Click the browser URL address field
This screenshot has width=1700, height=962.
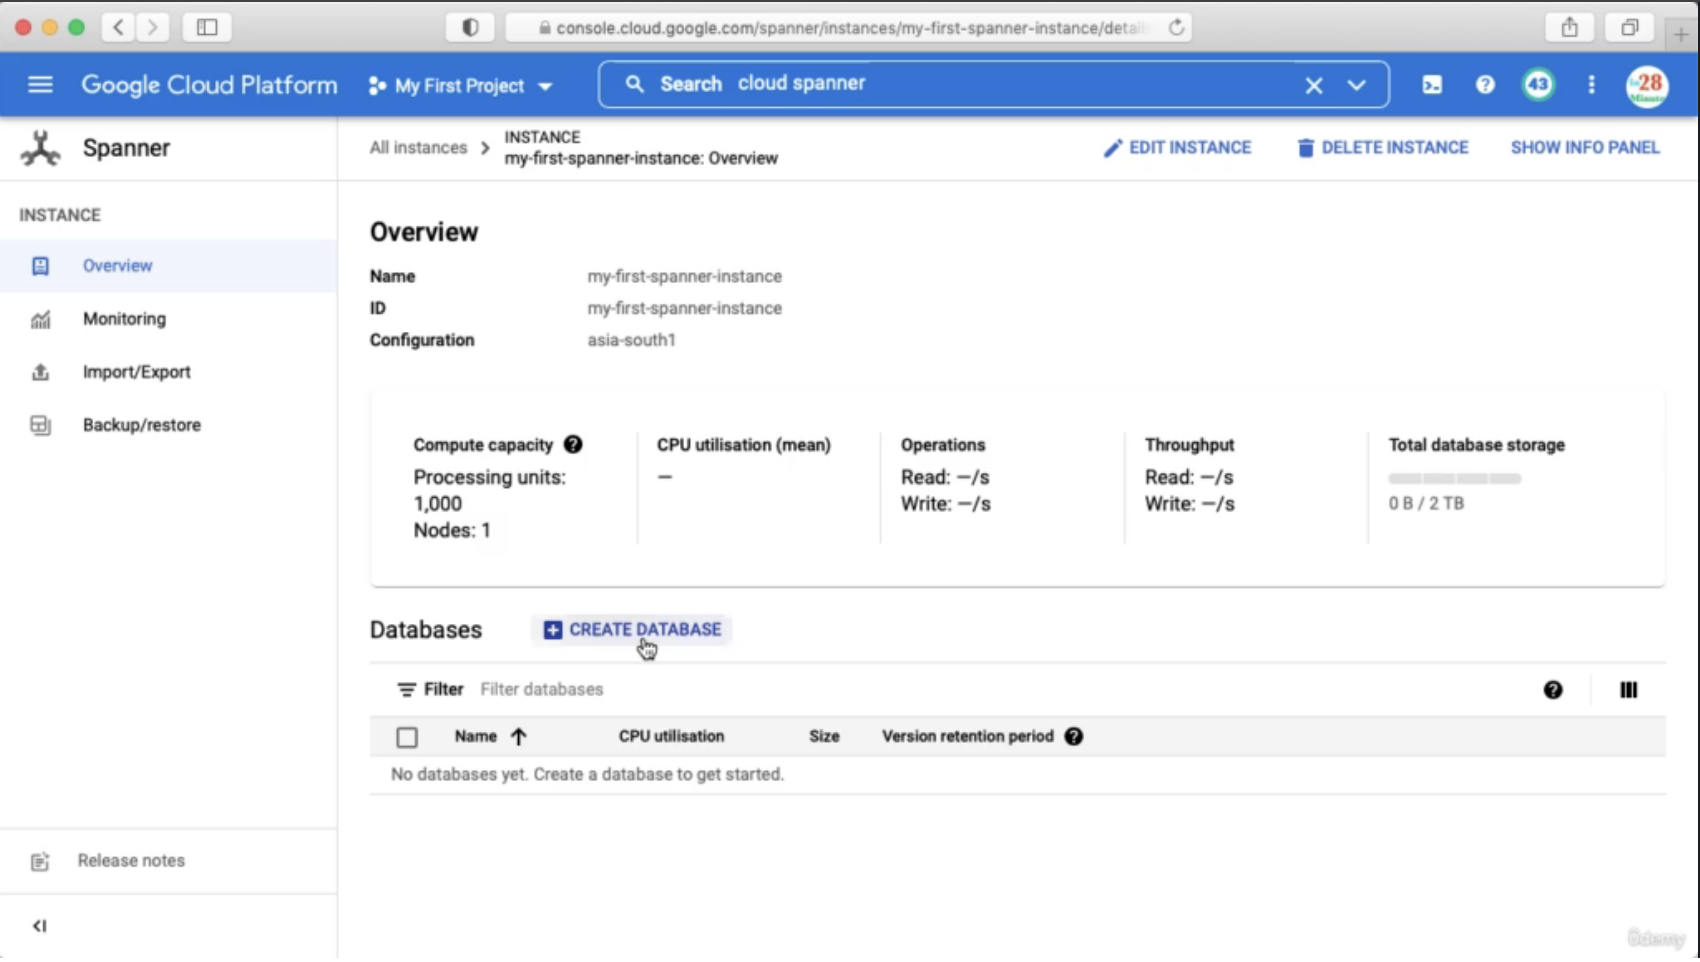848,28
